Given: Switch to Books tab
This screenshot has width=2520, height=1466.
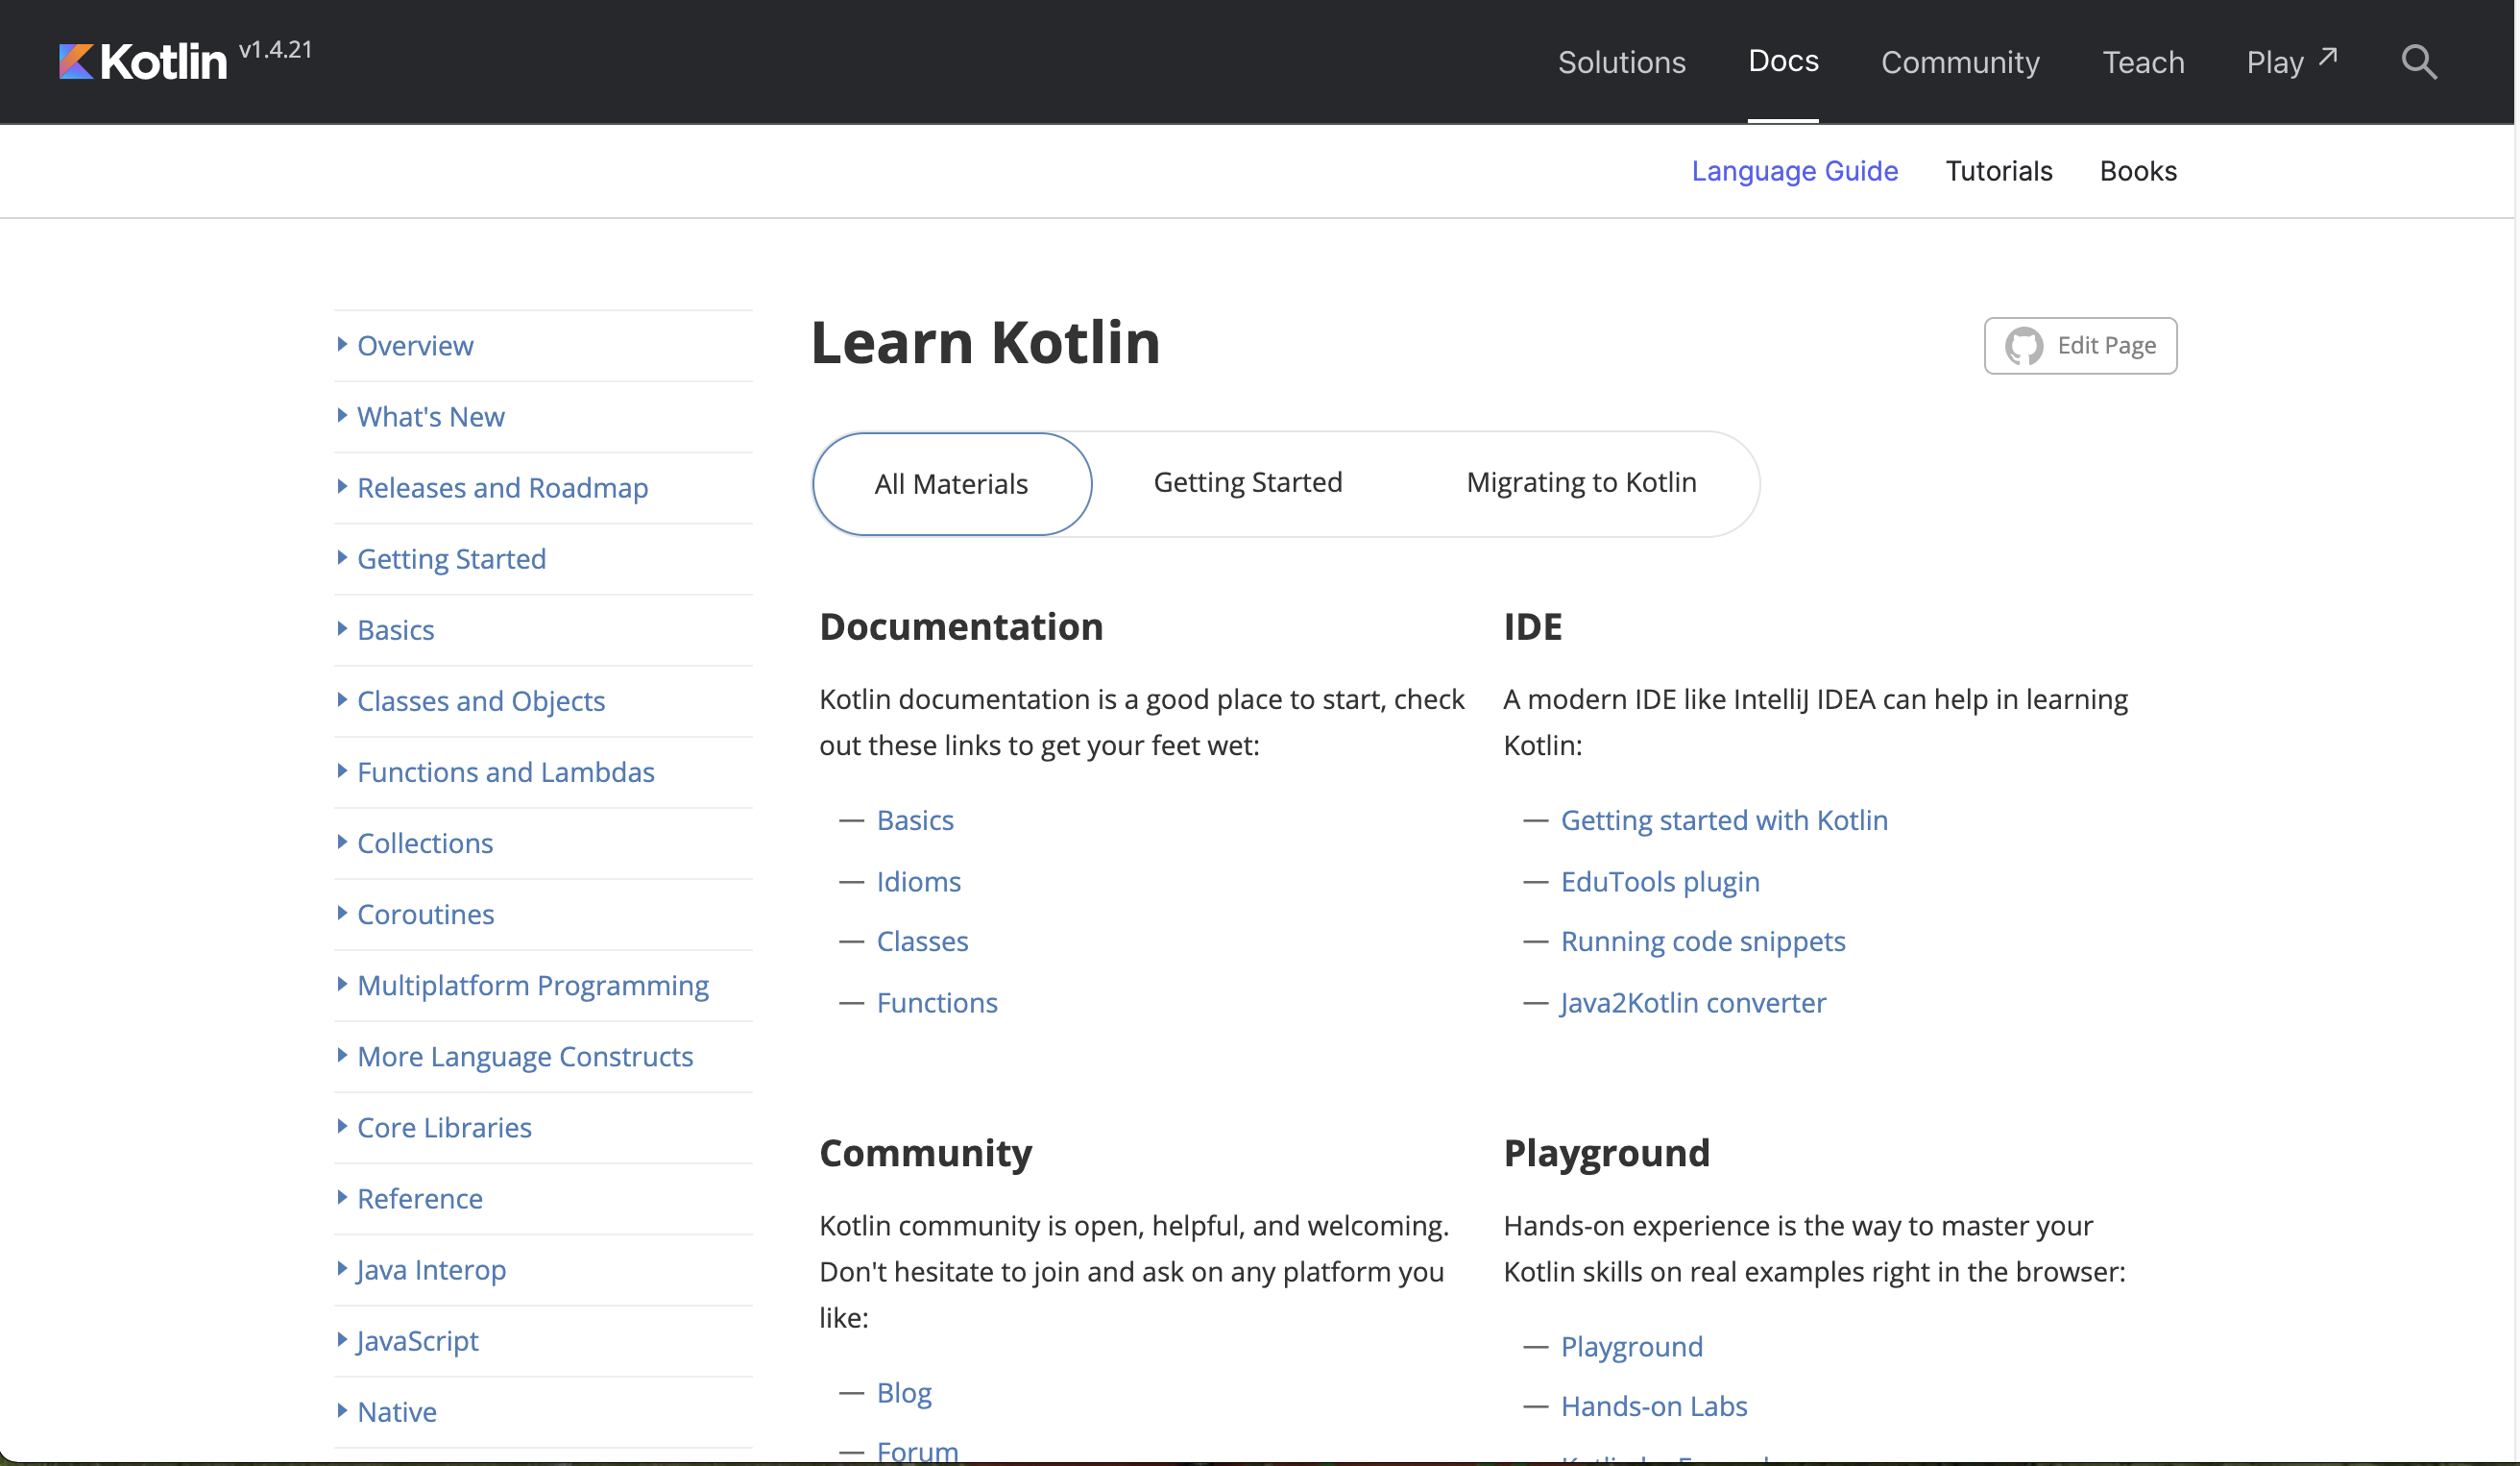Looking at the screenshot, I should click(x=2137, y=171).
